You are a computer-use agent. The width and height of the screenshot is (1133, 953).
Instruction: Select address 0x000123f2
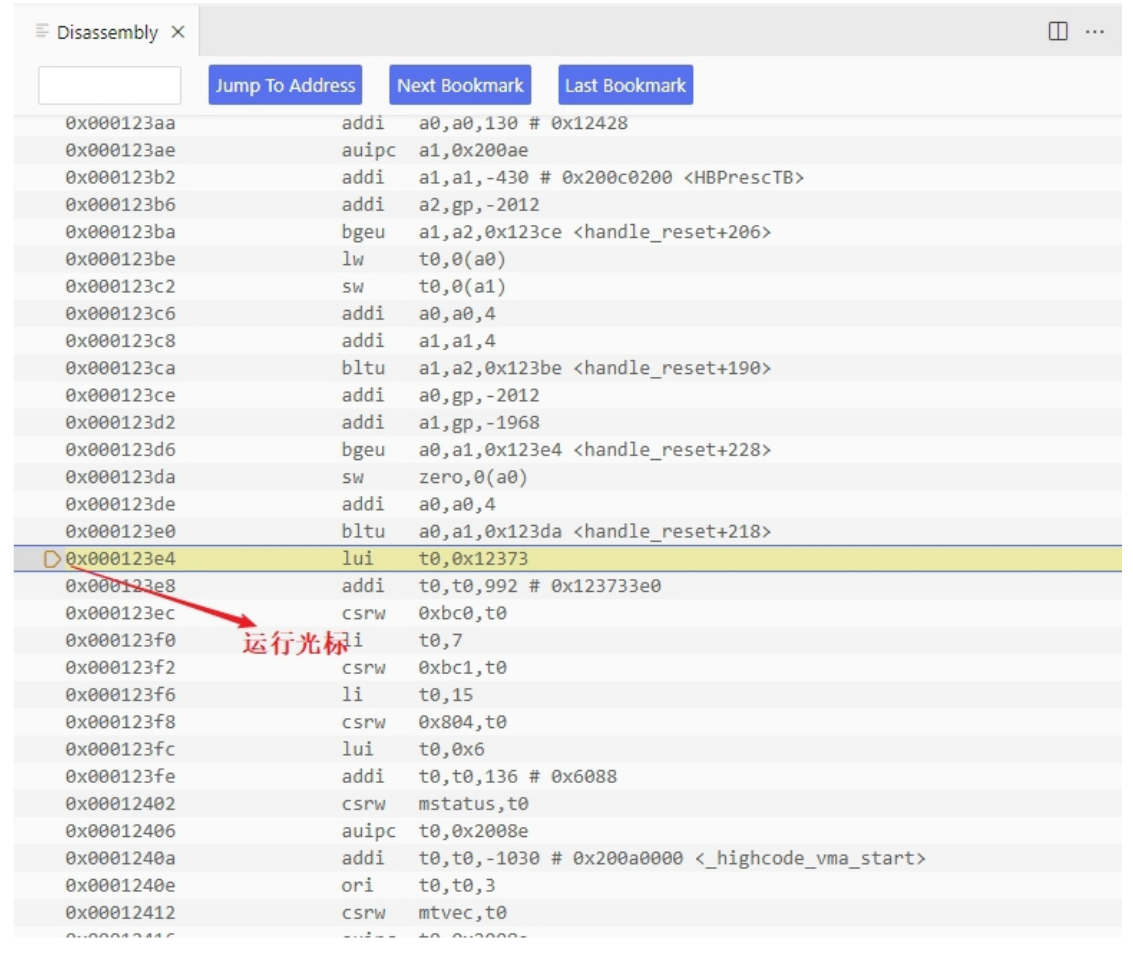[121, 668]
